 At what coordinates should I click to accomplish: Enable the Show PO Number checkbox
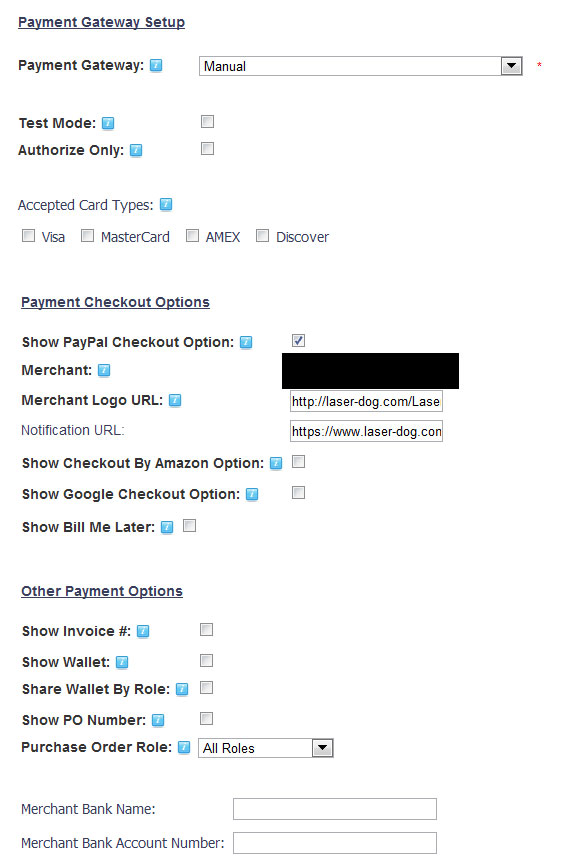coord(206,718)
